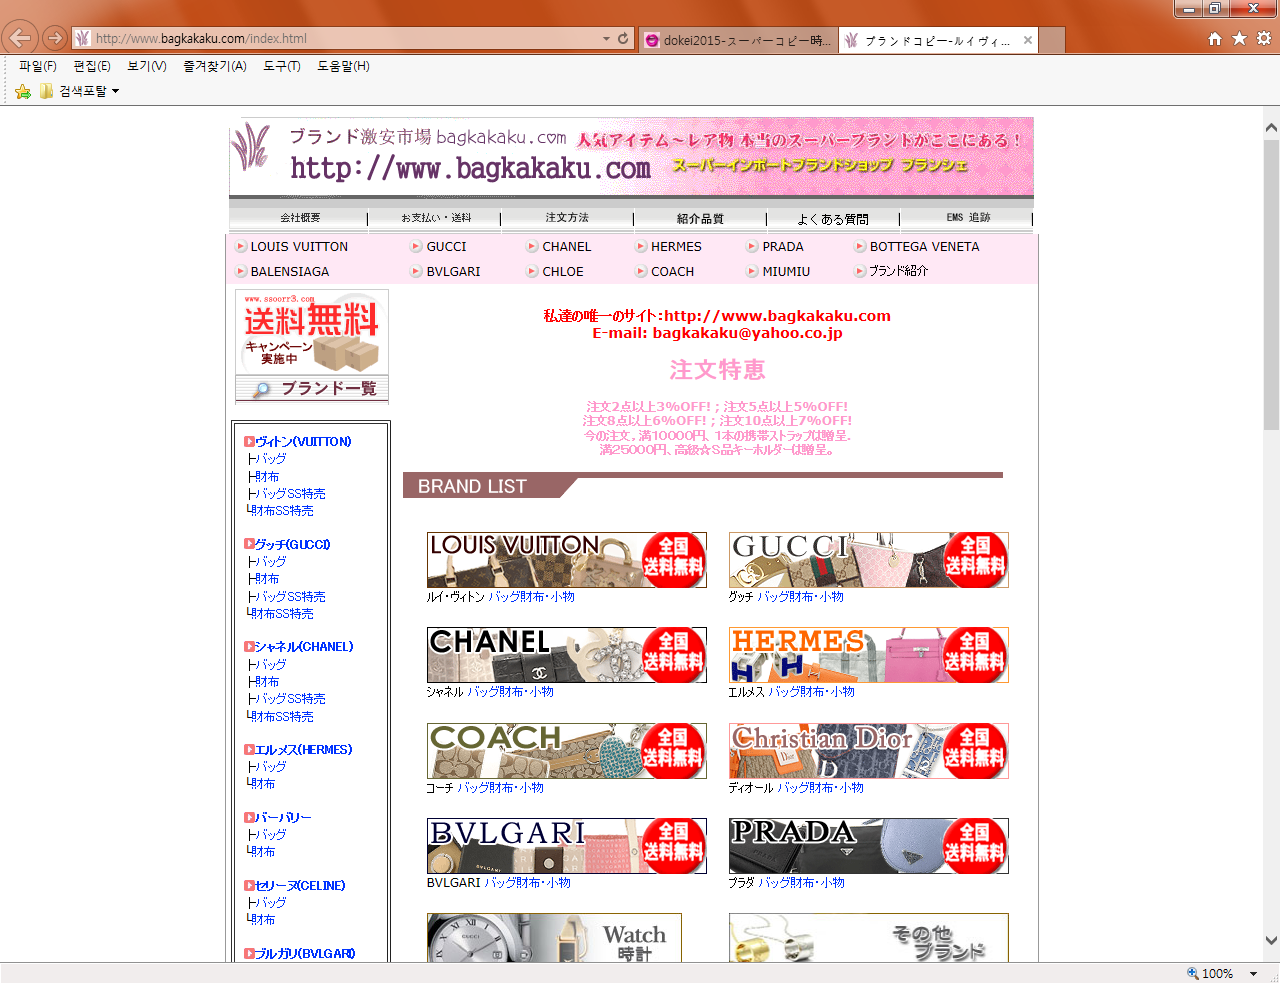Screen dimensions: 1280x984
Task: Open the 100% zoom level dropdown
Action: click(1253, 974)
